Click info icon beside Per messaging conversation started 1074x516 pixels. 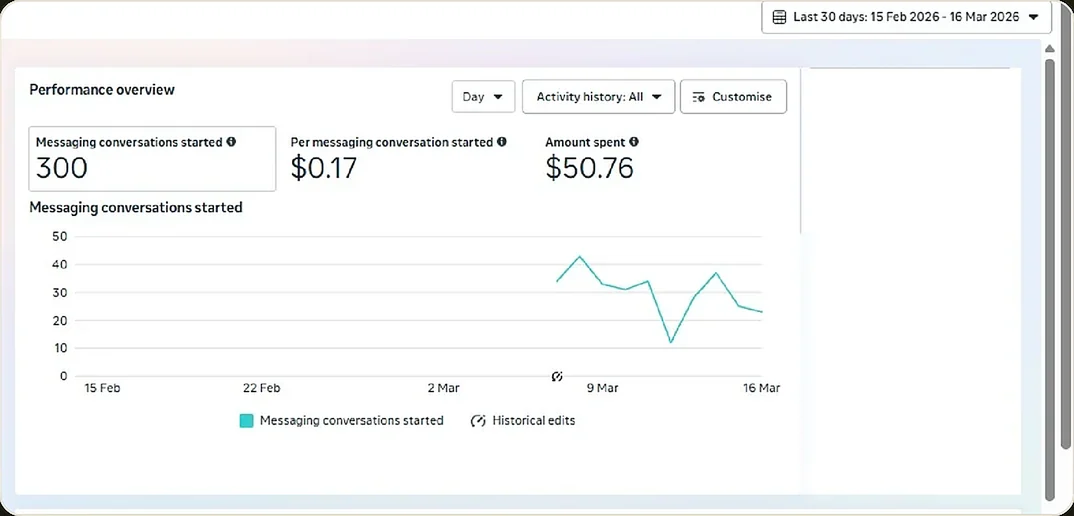click(501, 142)
